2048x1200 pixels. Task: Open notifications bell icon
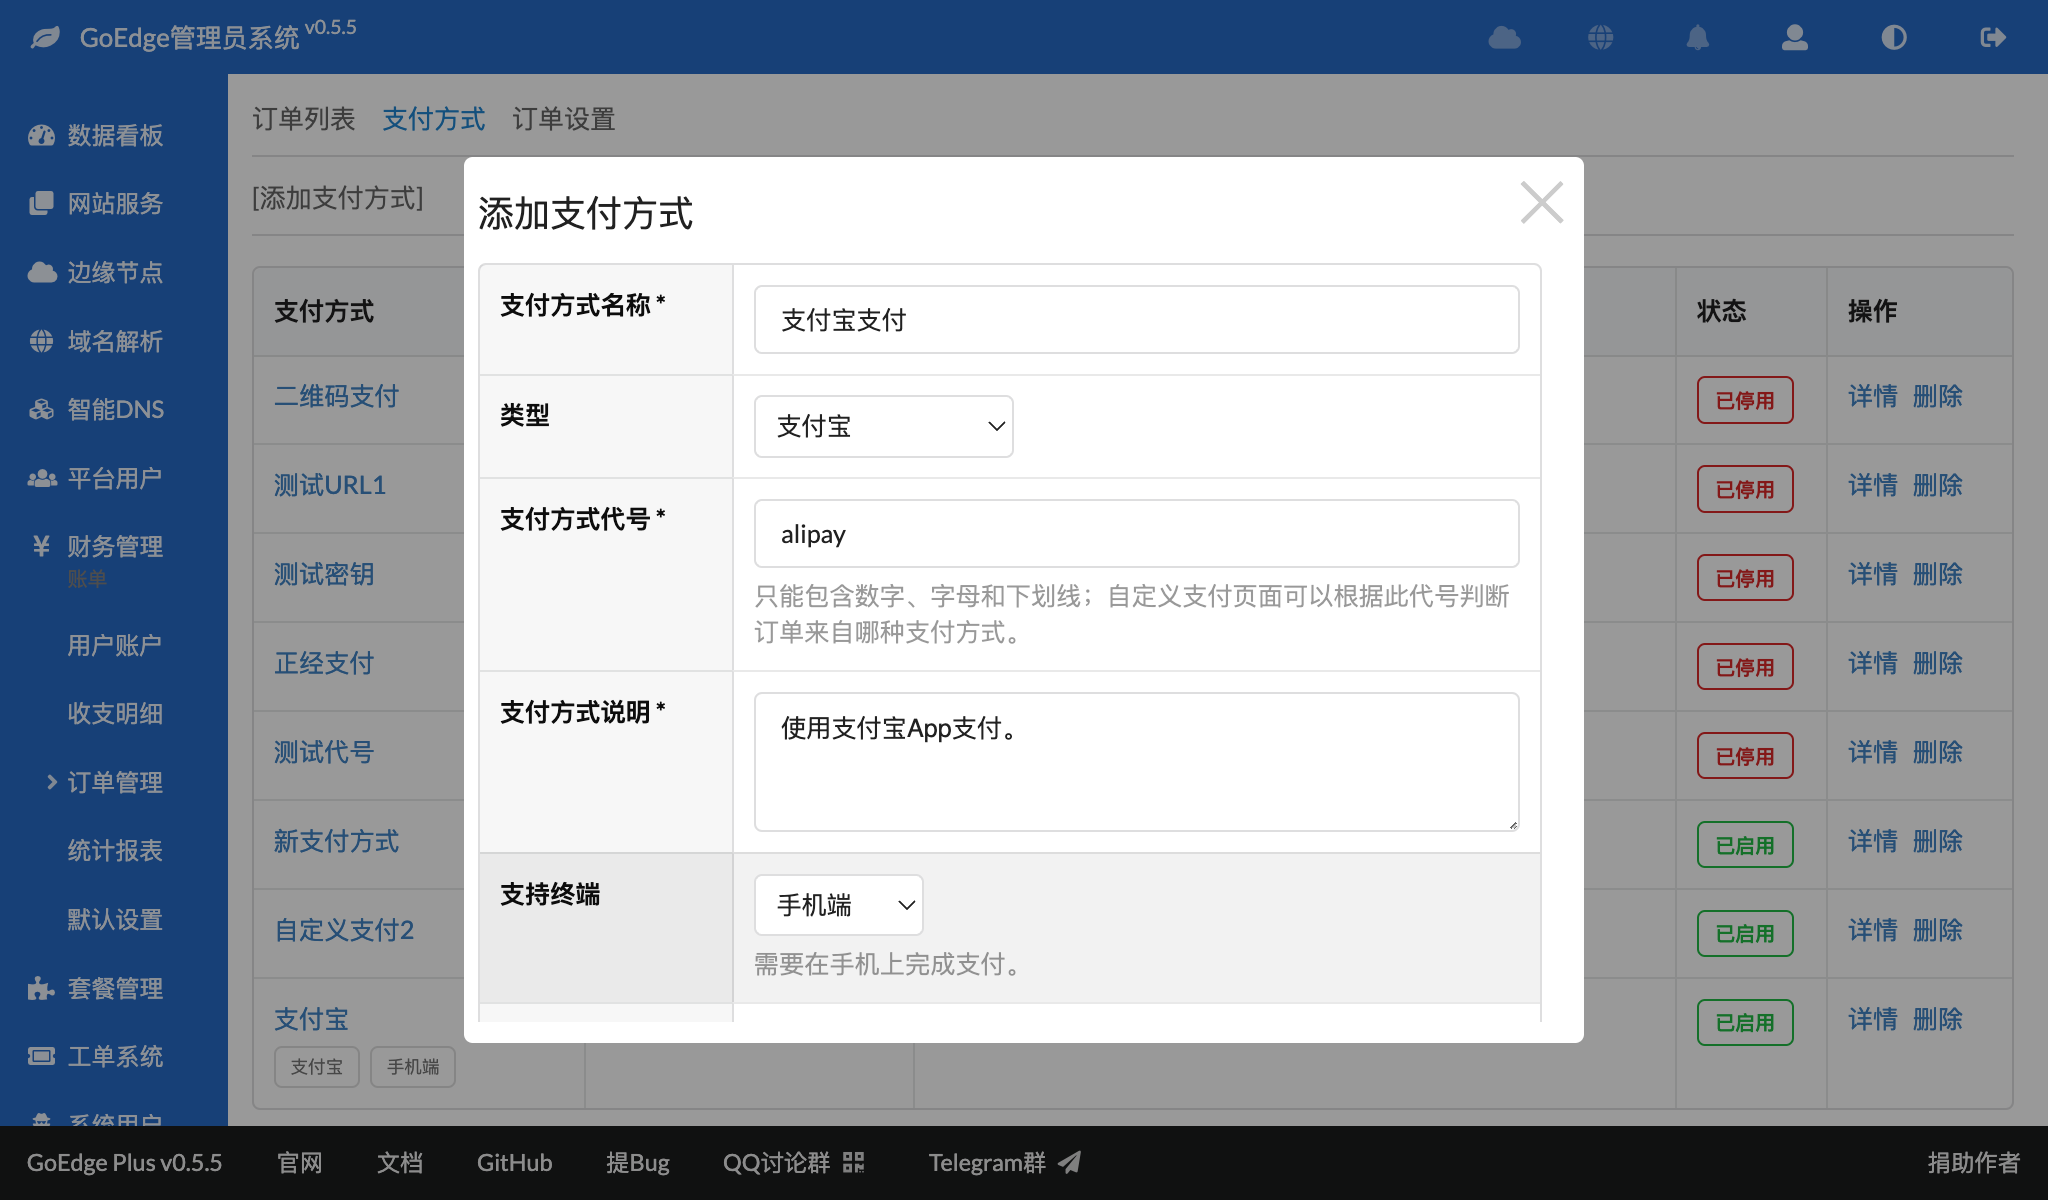point(1698,38)
